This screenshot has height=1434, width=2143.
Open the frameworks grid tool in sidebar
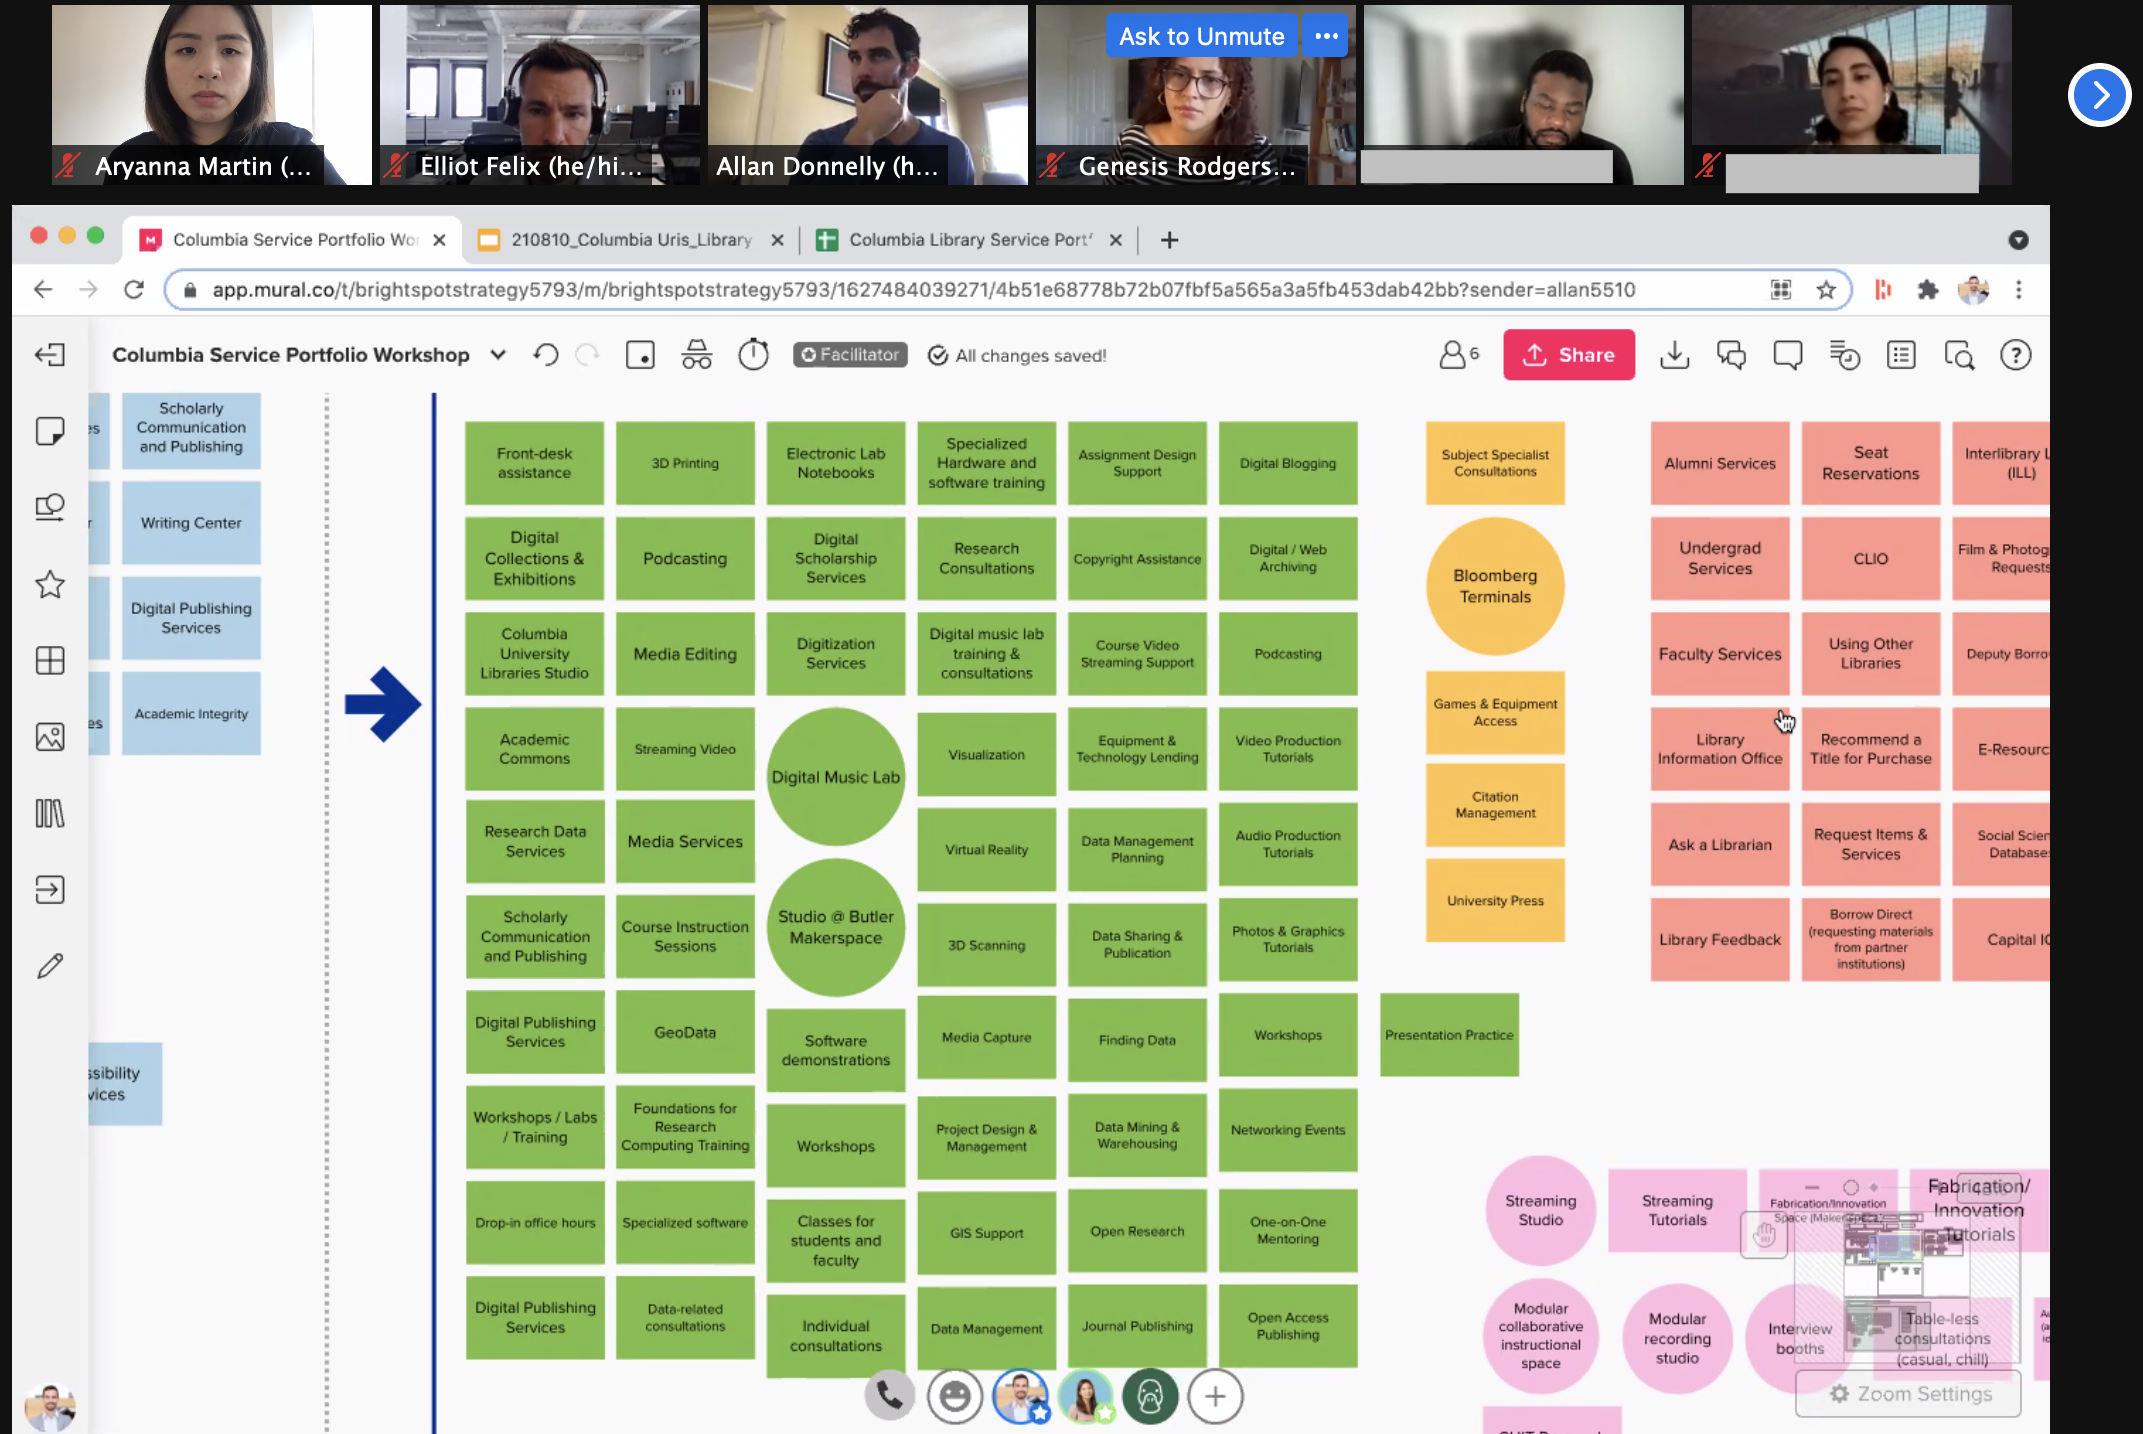[x=50, y=660]
